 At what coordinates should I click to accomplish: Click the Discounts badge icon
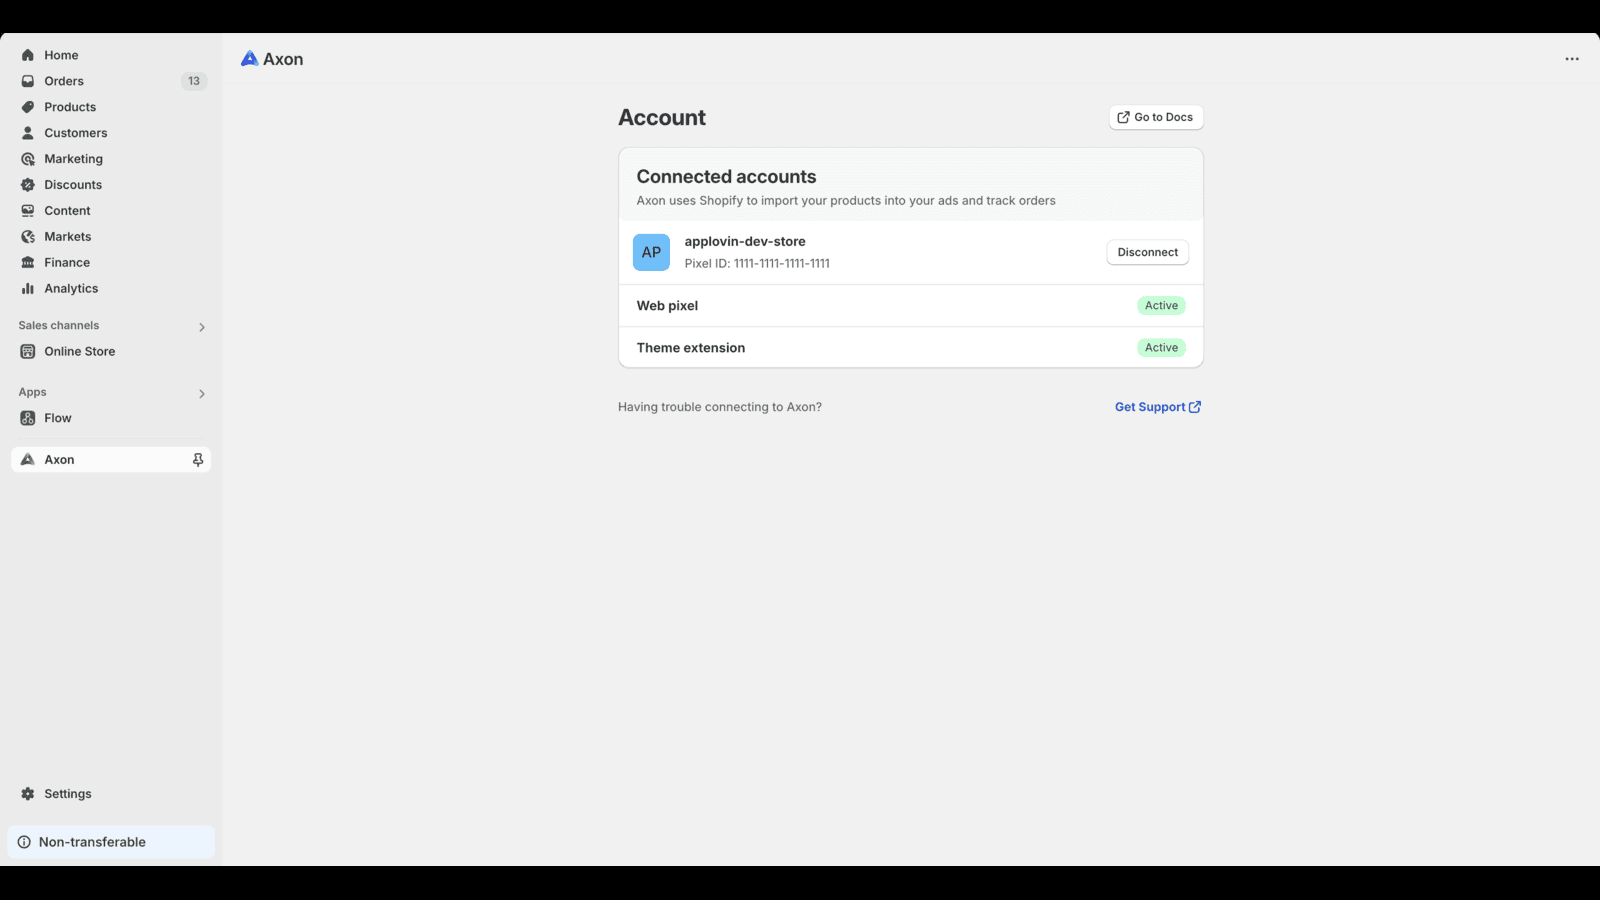click(x=28, y=185)
